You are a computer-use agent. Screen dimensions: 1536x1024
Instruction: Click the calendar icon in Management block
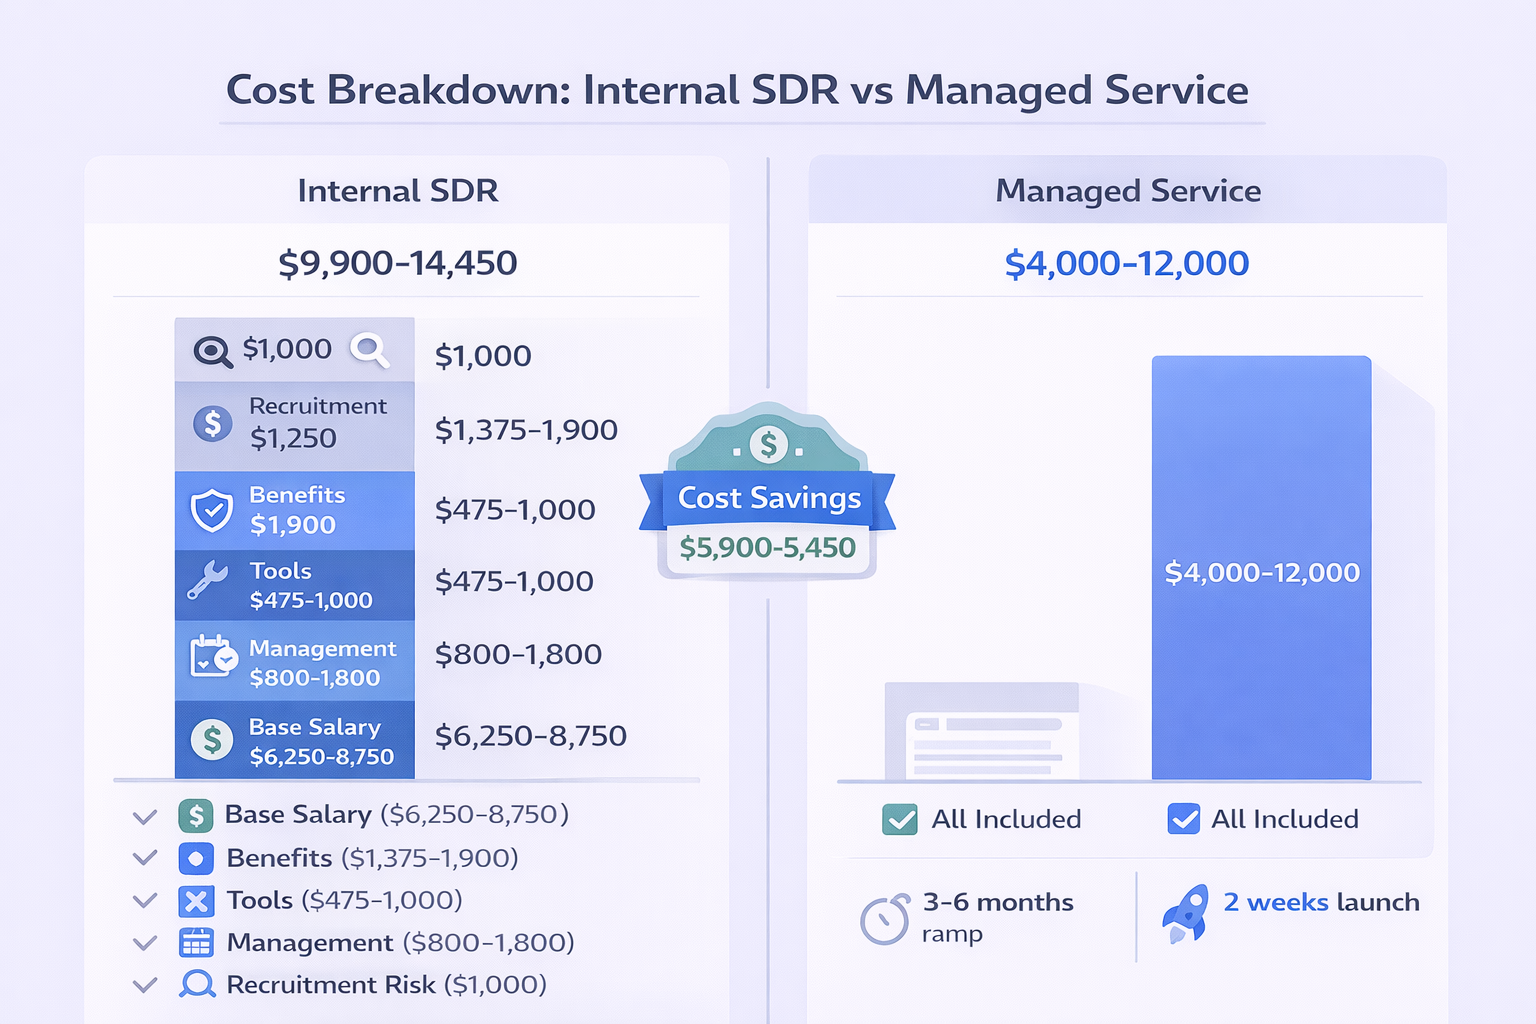[213, 656]
